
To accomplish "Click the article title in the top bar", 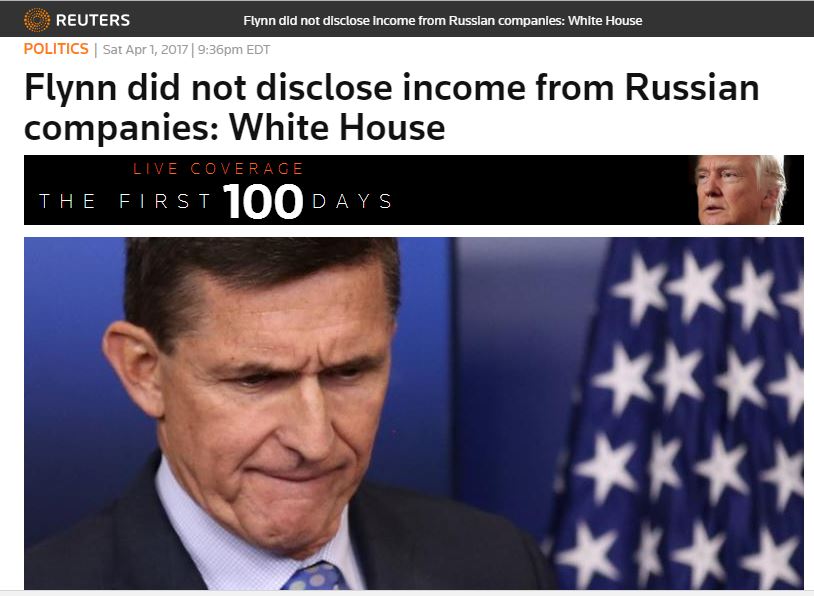I will click(x=443, y=21).
